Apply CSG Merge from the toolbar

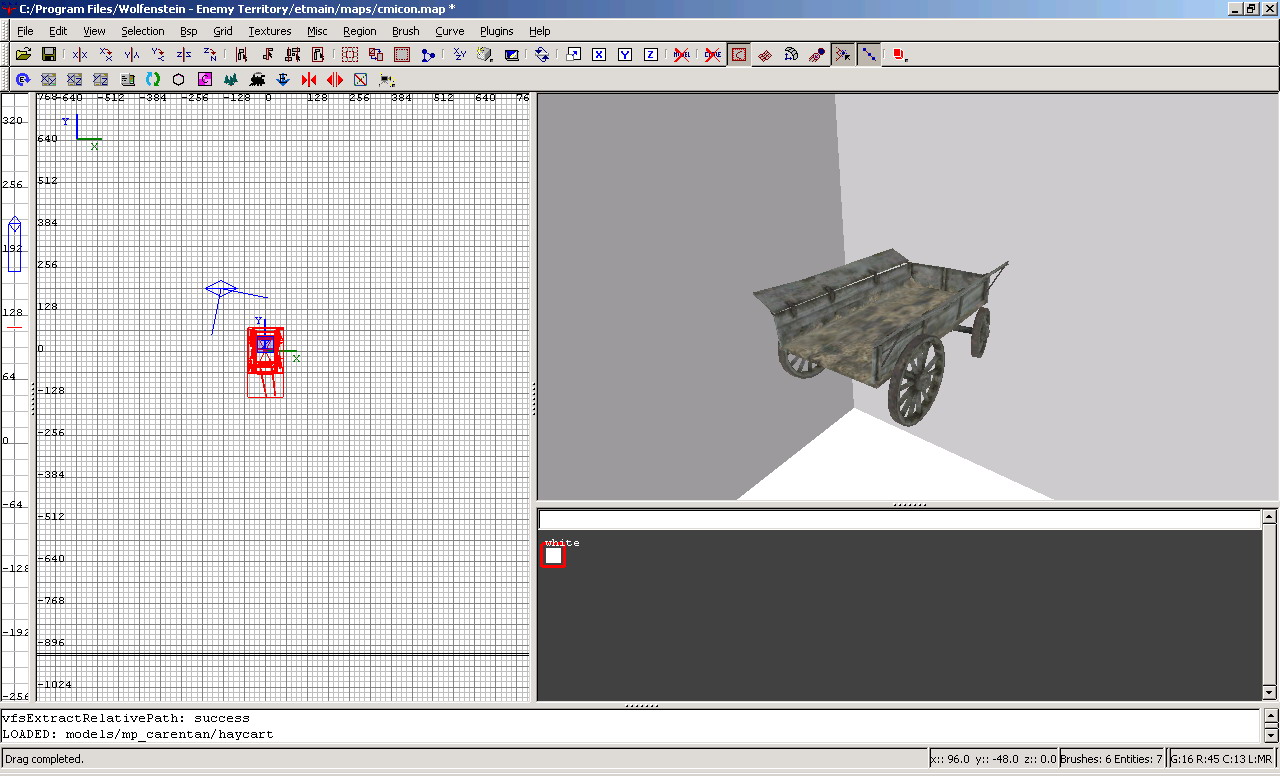click(x=376, y=54)
